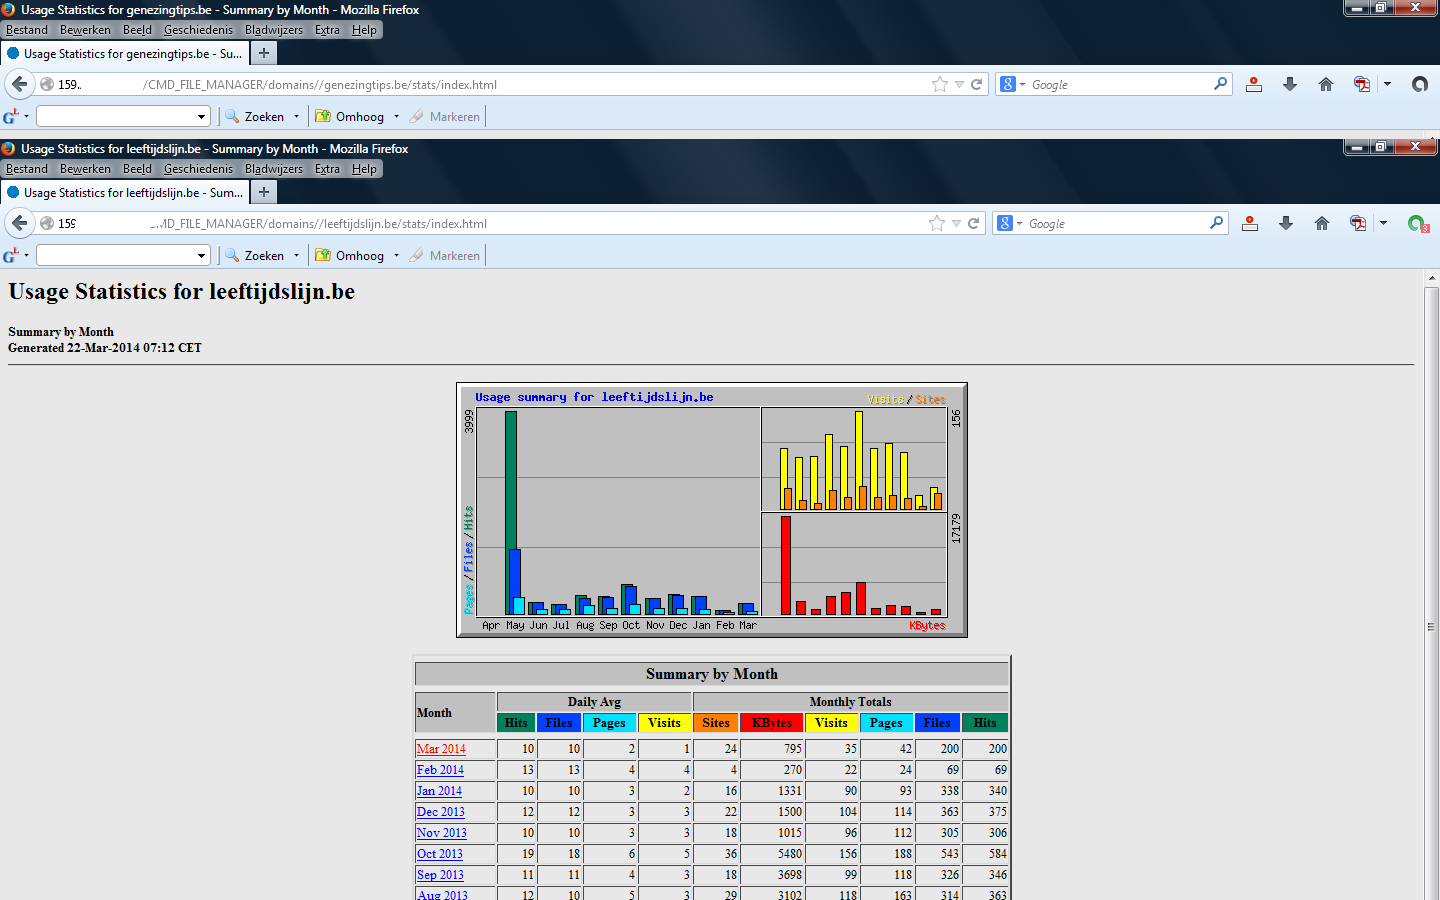Expand Omhoog dropdown arrow in leeftijdslijn window

pyautogui.click(x=396, y=256)
